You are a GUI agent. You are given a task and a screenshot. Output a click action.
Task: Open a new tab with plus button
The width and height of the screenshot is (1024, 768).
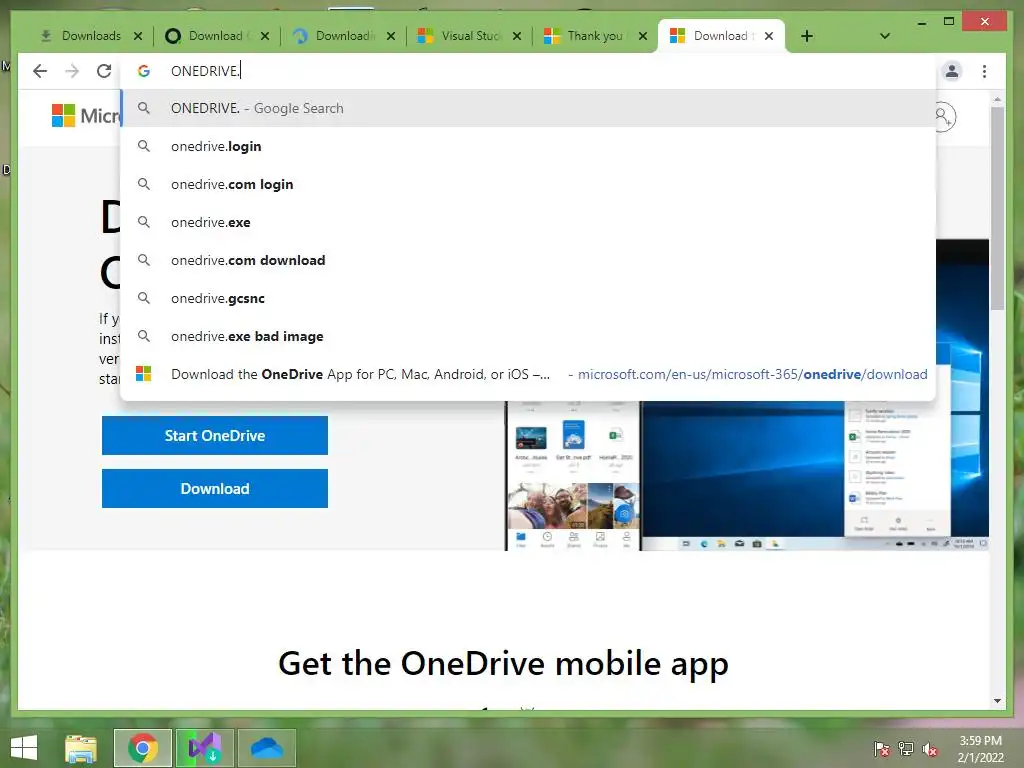pos(807,36)
